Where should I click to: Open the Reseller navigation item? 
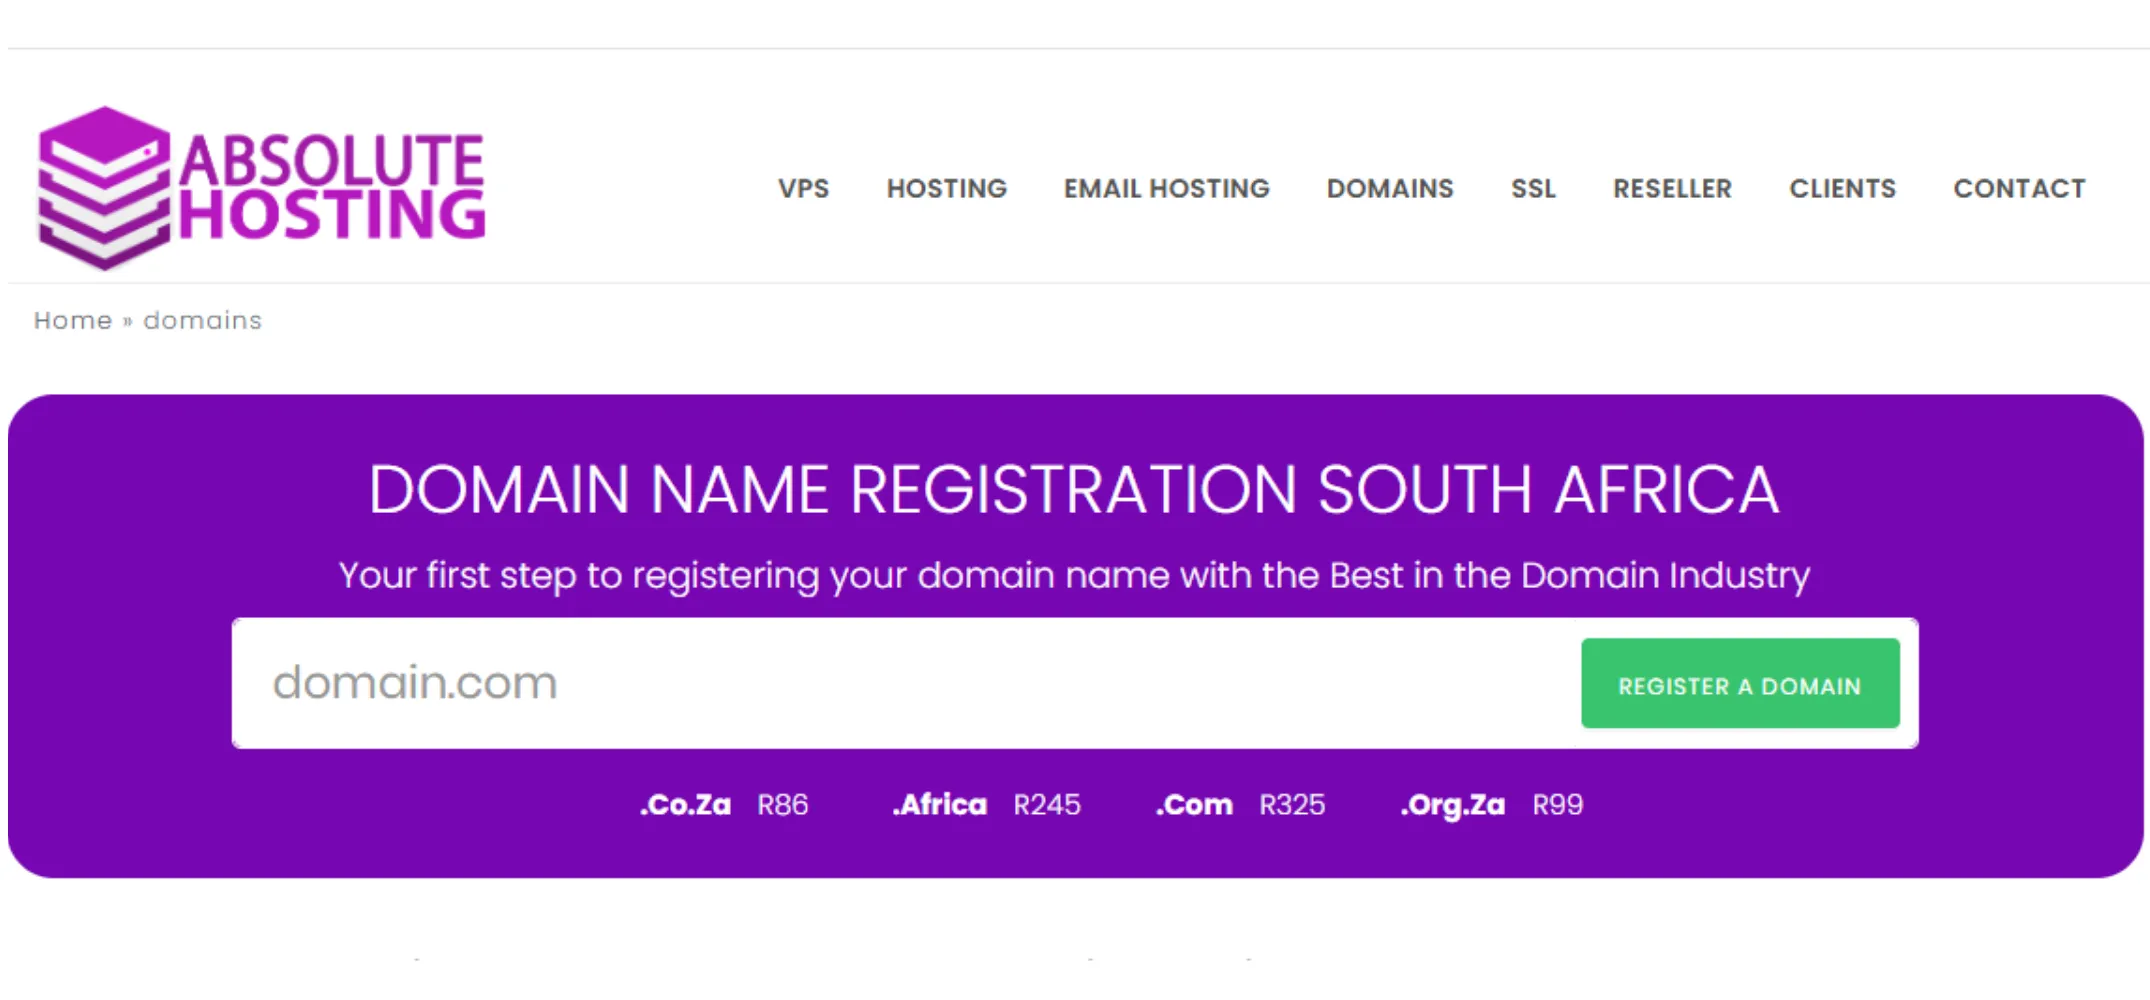pyautogui.click(x=1672, y=188)
